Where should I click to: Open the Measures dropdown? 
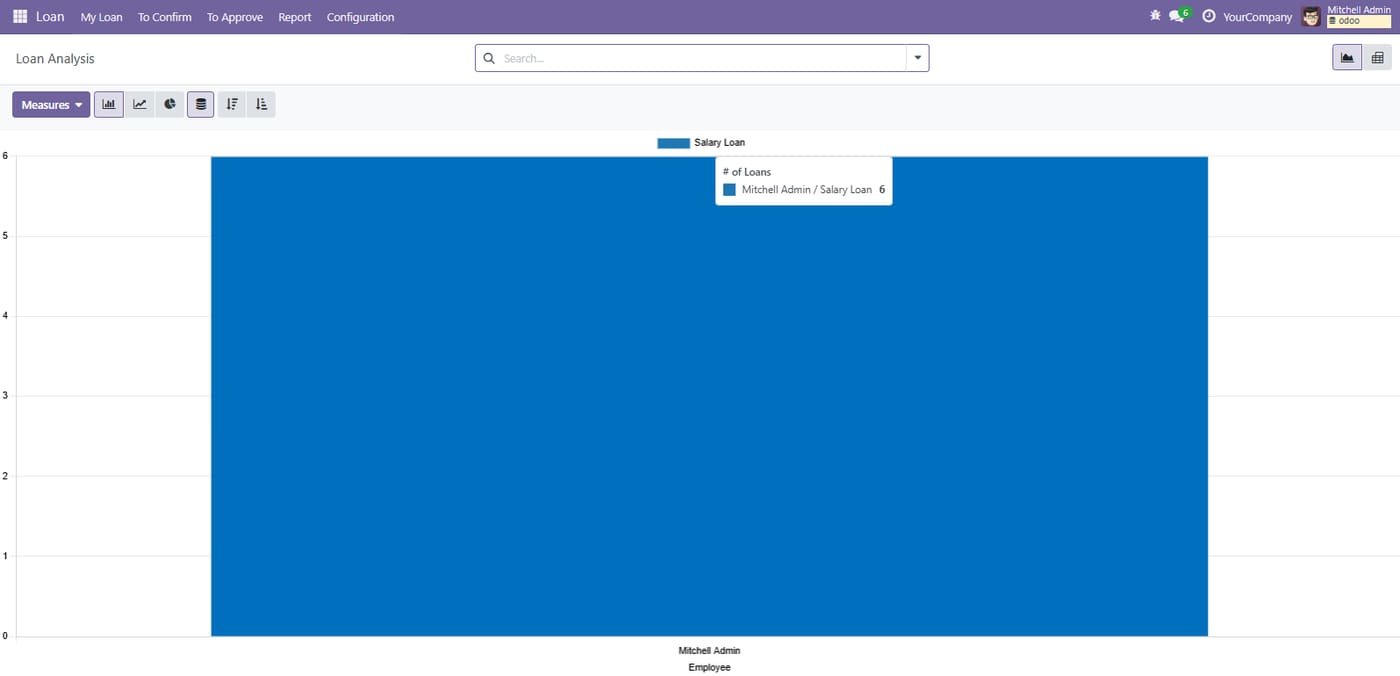tap(51, 104)
